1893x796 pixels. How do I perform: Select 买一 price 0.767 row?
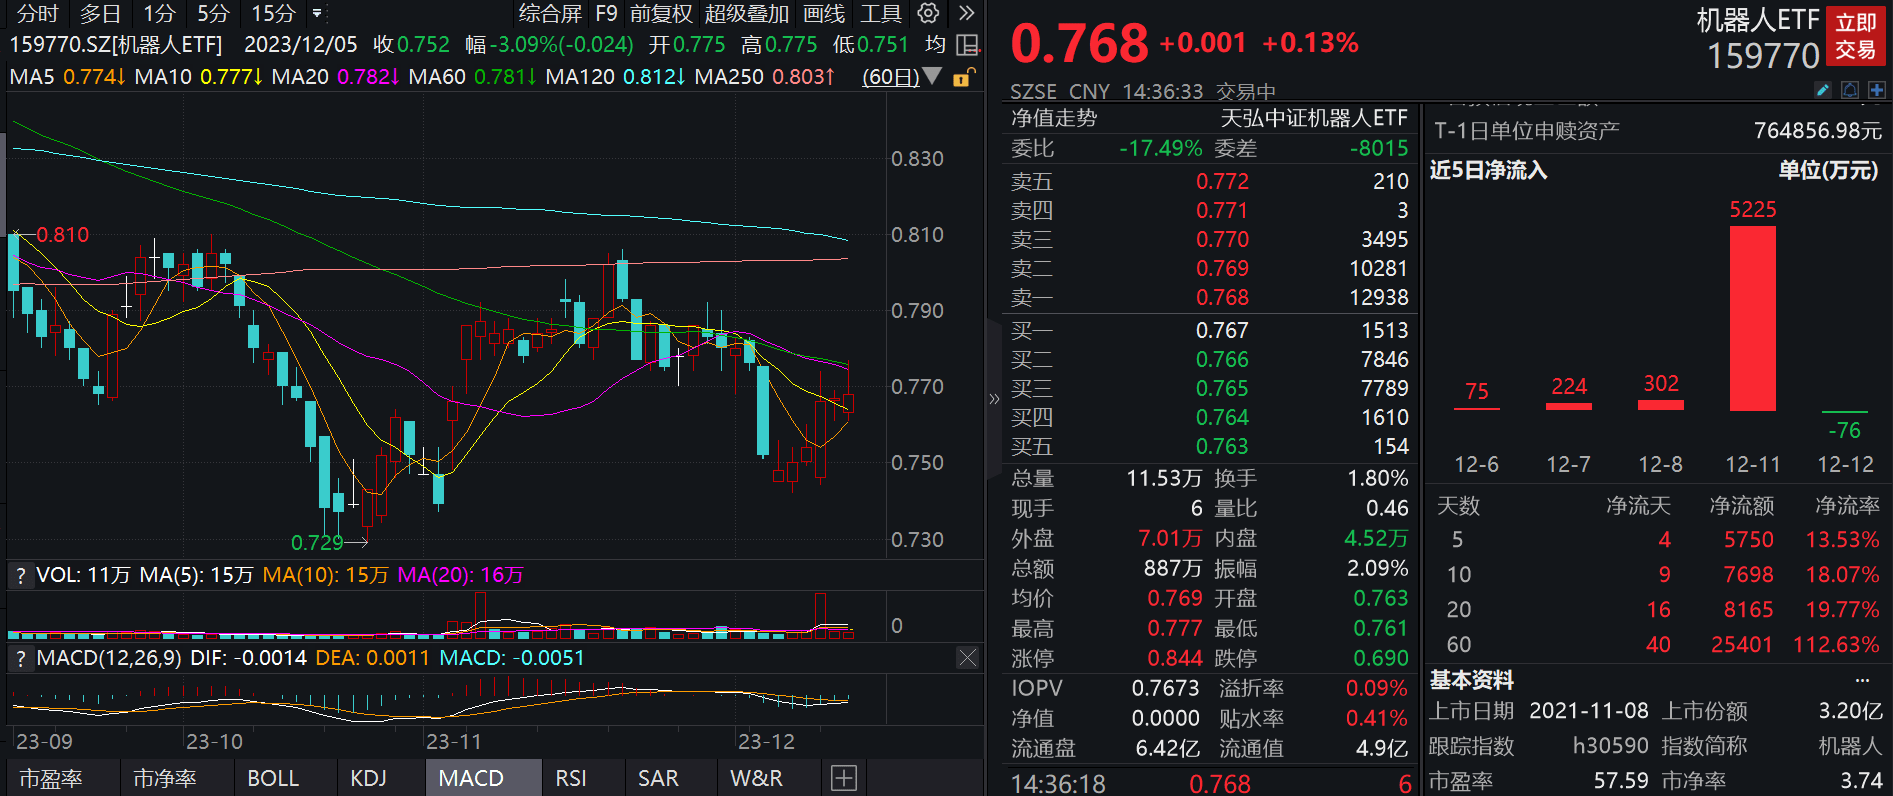1209,331
